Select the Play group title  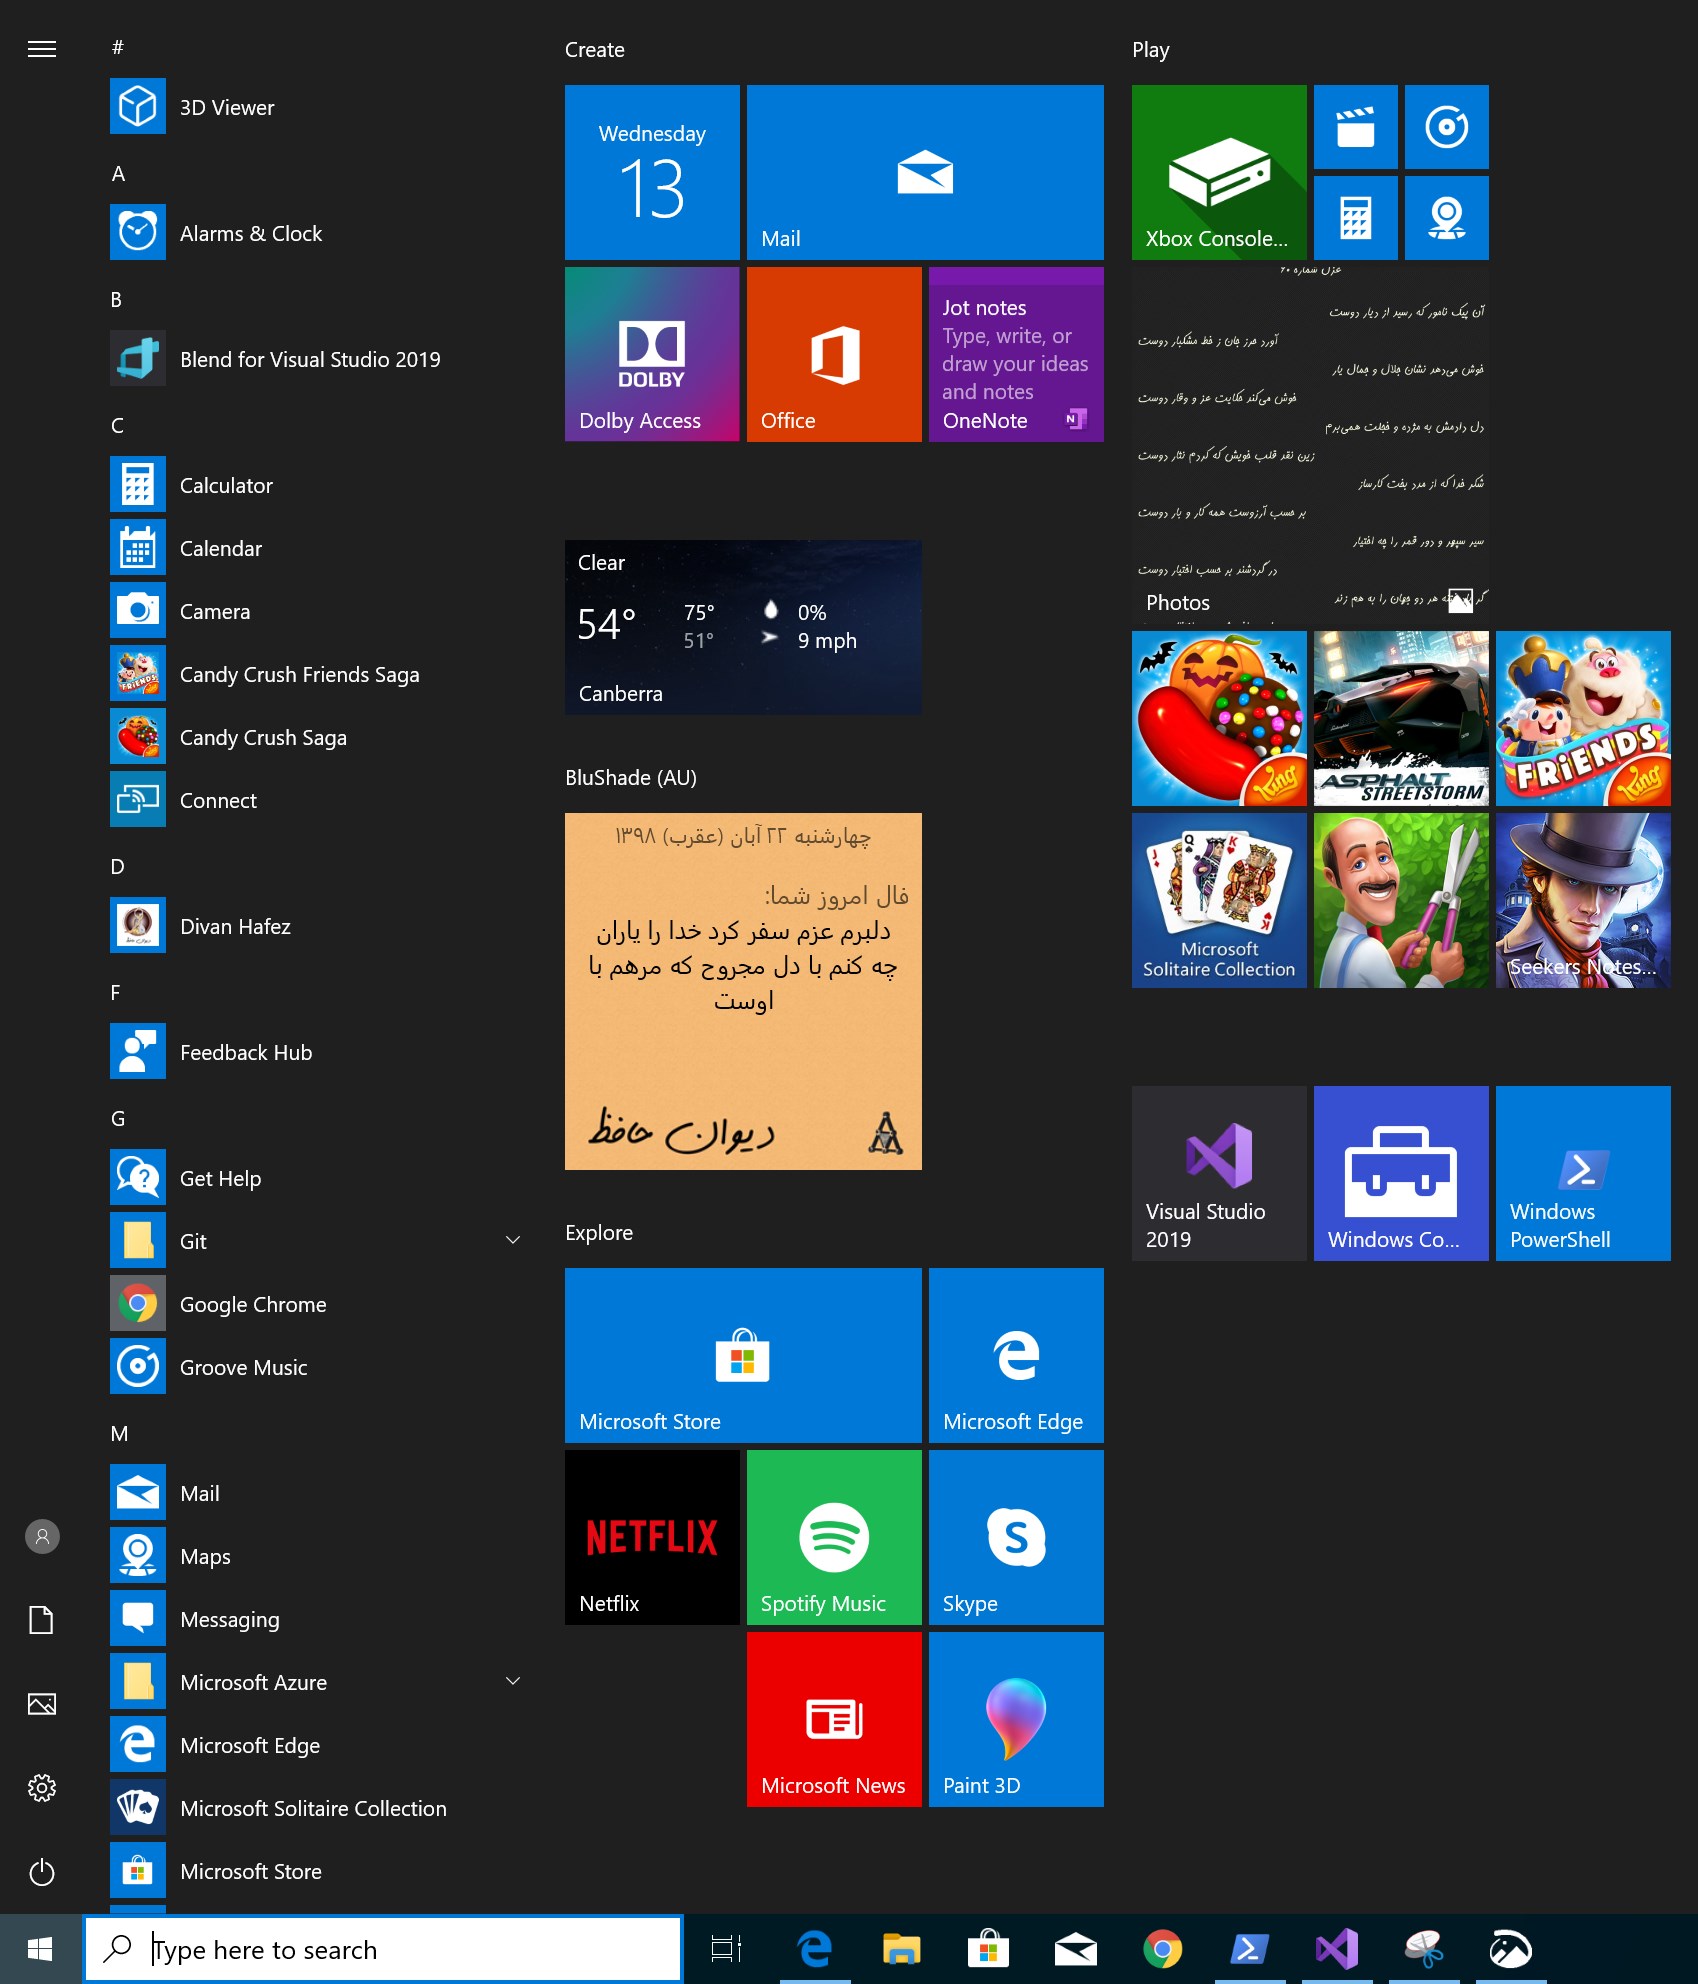click(1151, 50)
